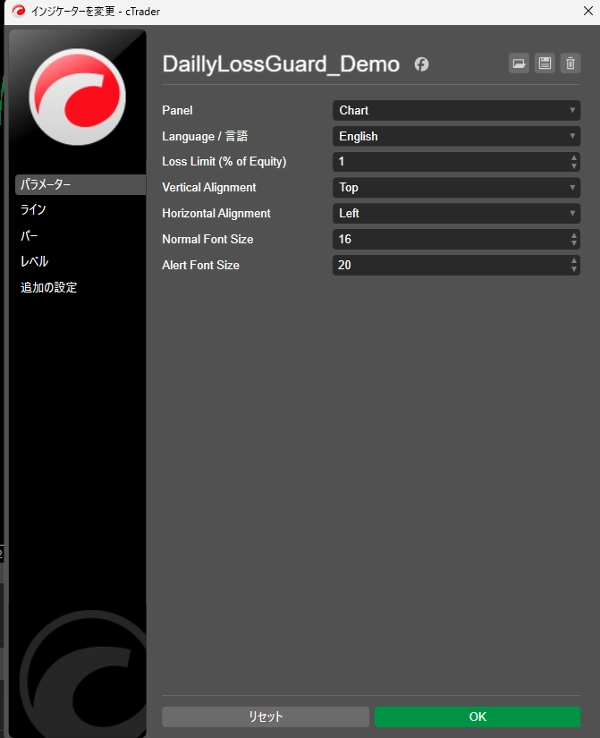This screenshot has width=600, height=738.
Task: Click the save parameters floppy disk icon
Action: [x=544, y=64]
